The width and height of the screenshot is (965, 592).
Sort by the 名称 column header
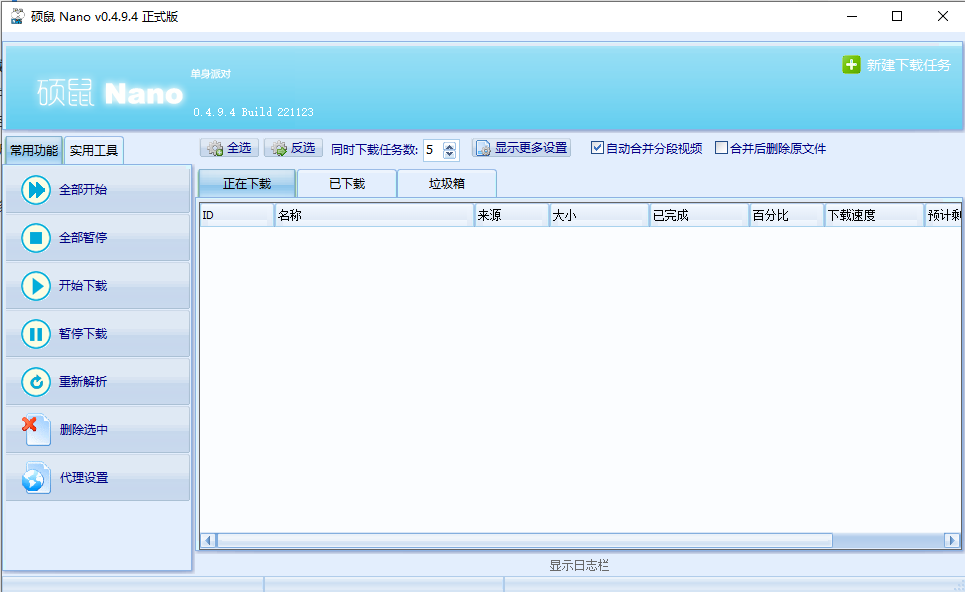point(374,215)
